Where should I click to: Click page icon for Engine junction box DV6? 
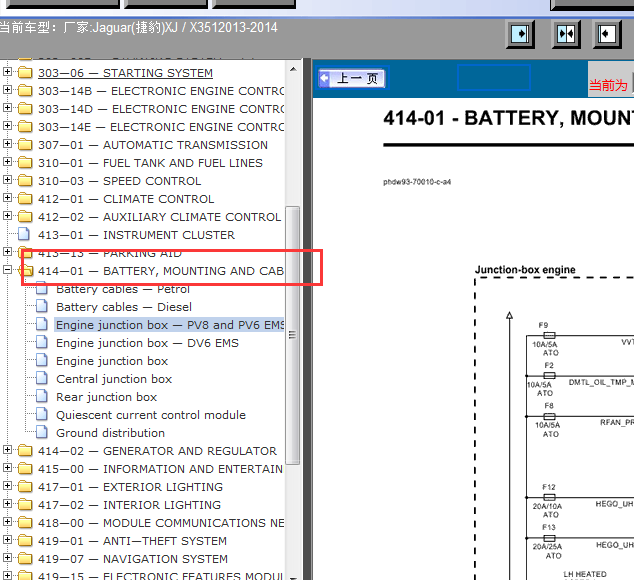[x=42, y=342]
